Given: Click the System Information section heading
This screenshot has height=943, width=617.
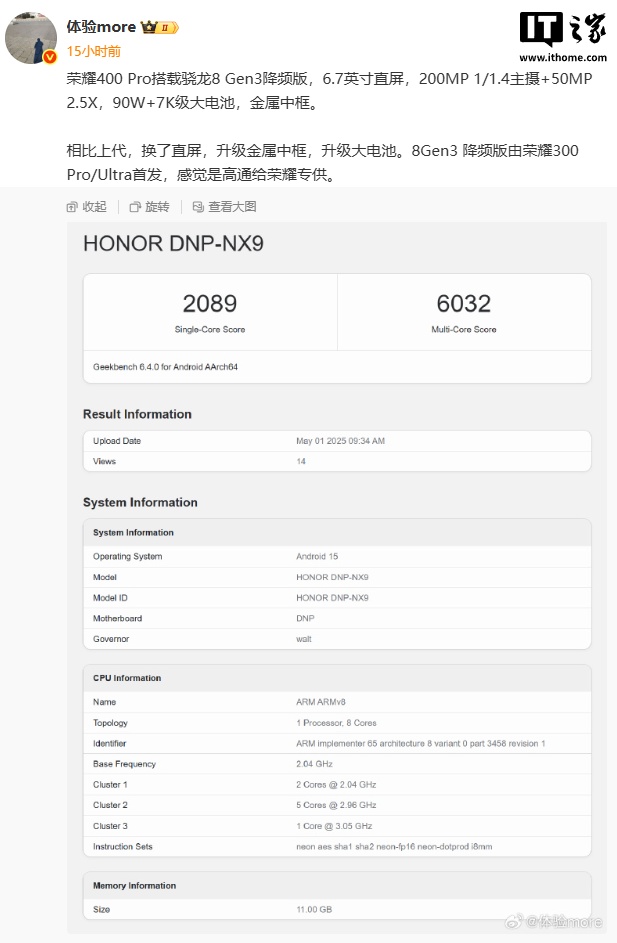Looking at the screenshot, I should point(140,502).
